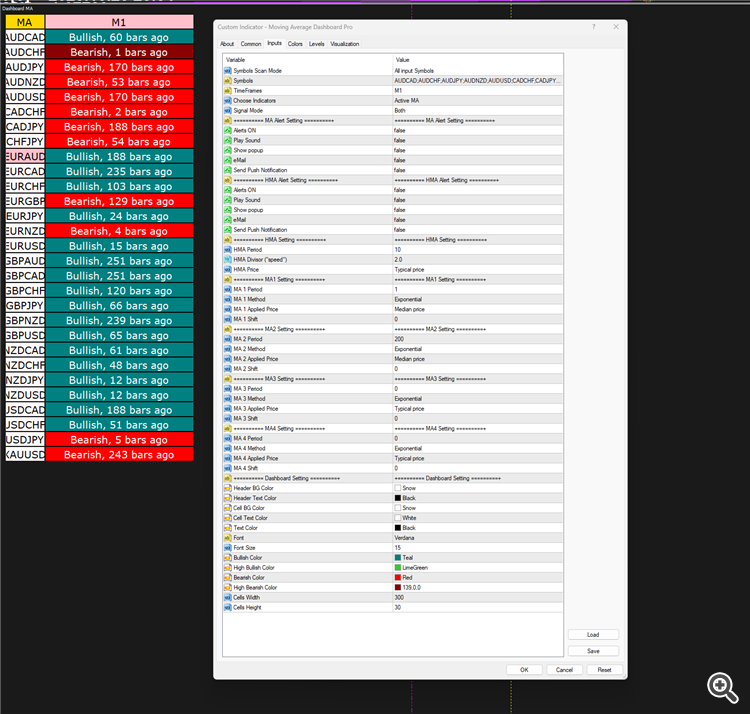Open the Visualization tab
This screenshot has height=714, width=750.
pos(344,44)
